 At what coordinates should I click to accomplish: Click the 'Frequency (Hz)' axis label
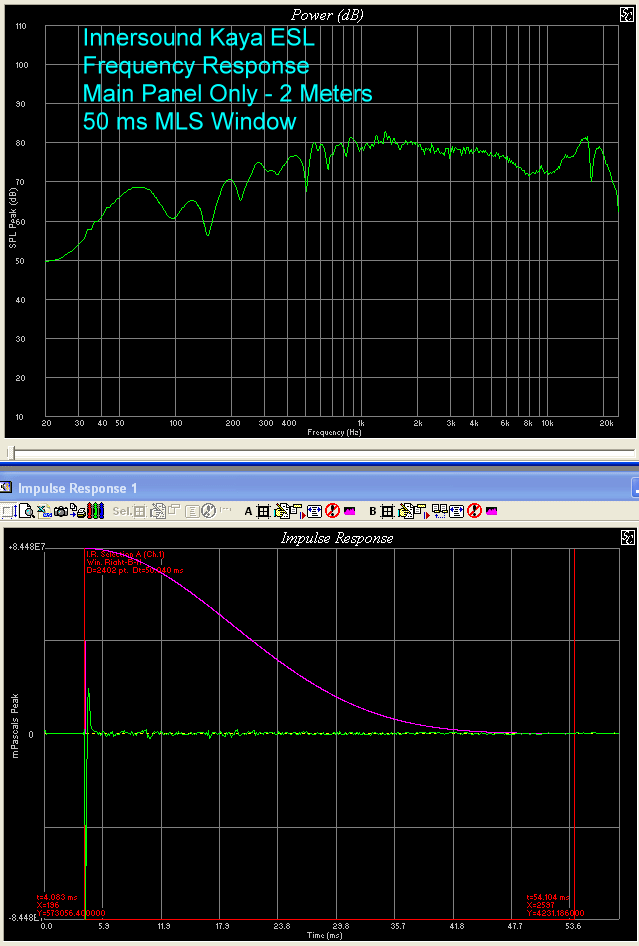coord(334,433)
